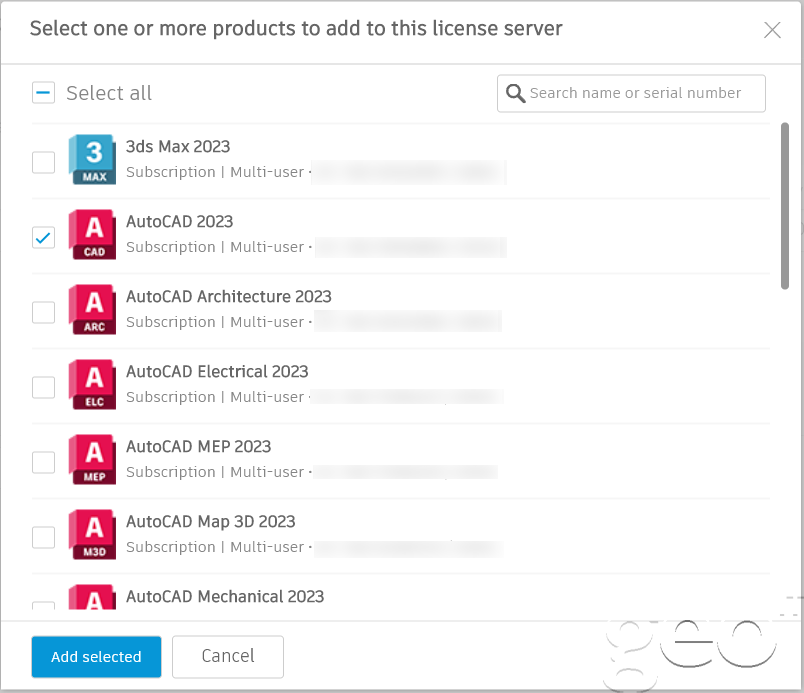This screenshot has width=804, height=693.
Task: Toggle the Select all checkbox
Action: [x=44, y=93]
